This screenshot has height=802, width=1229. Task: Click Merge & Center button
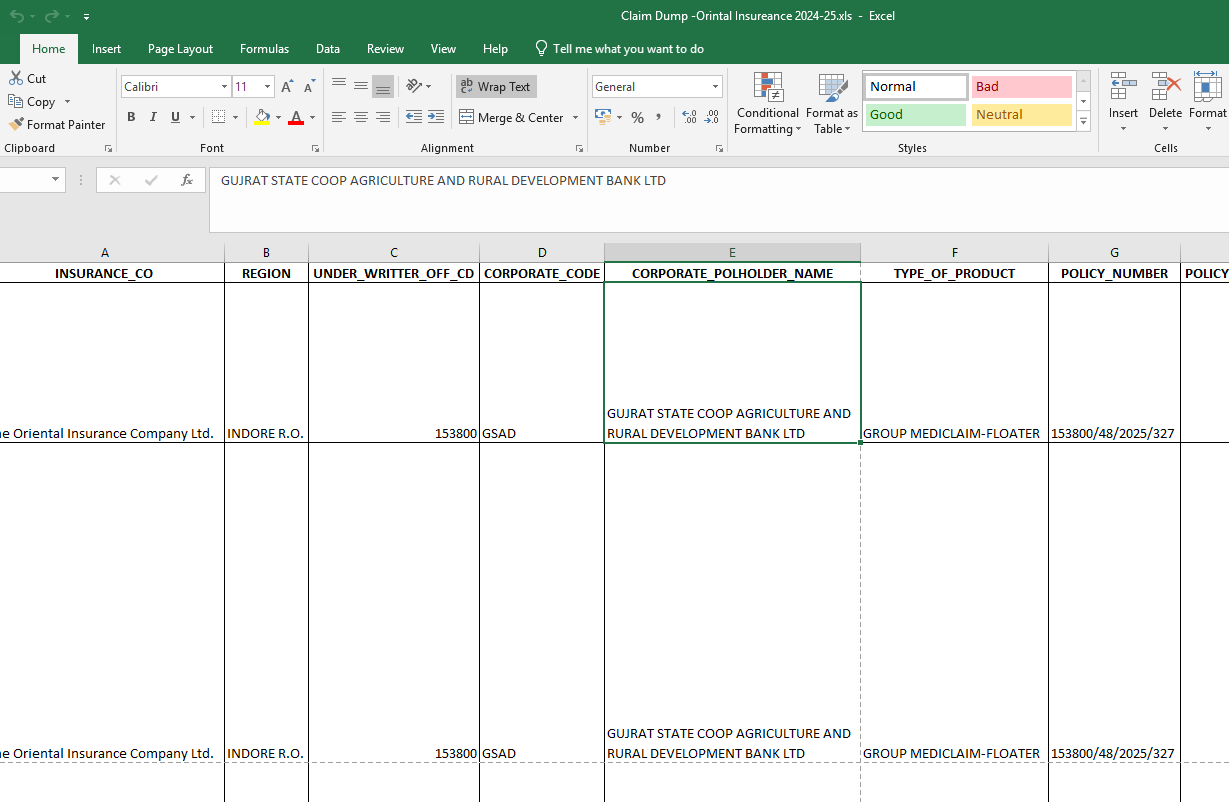coord(512,117)
